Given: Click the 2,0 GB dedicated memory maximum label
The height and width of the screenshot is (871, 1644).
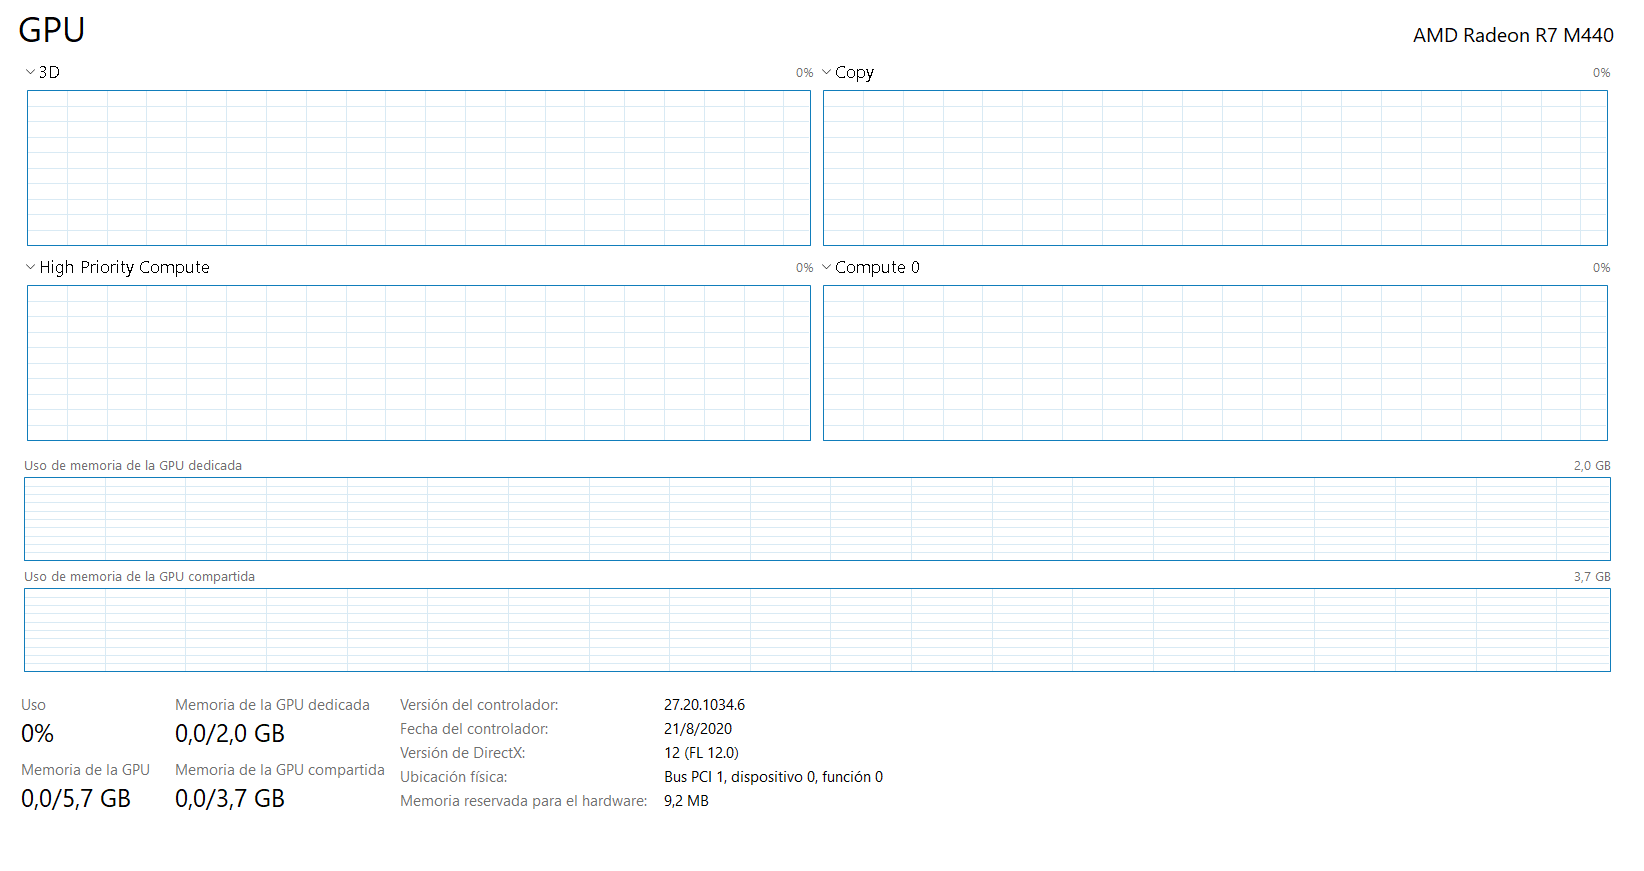Looking at the screenshot, I should (1592, 466).
